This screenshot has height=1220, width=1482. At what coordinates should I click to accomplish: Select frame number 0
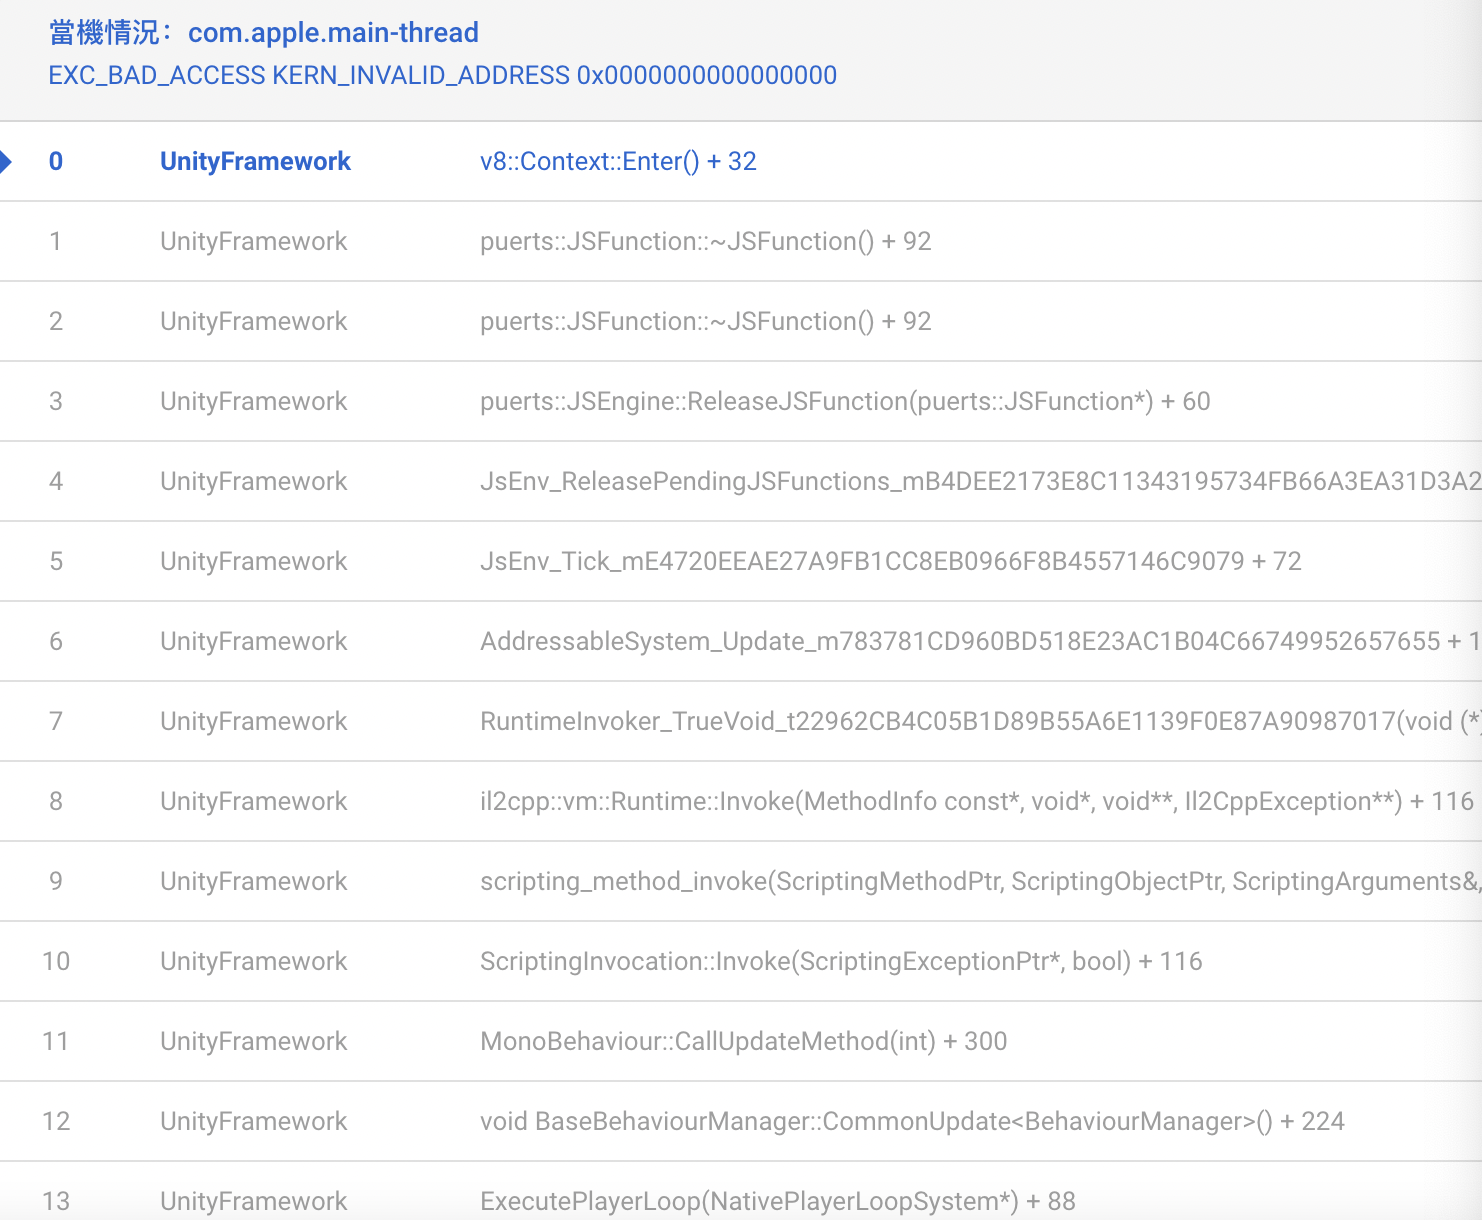56,161
